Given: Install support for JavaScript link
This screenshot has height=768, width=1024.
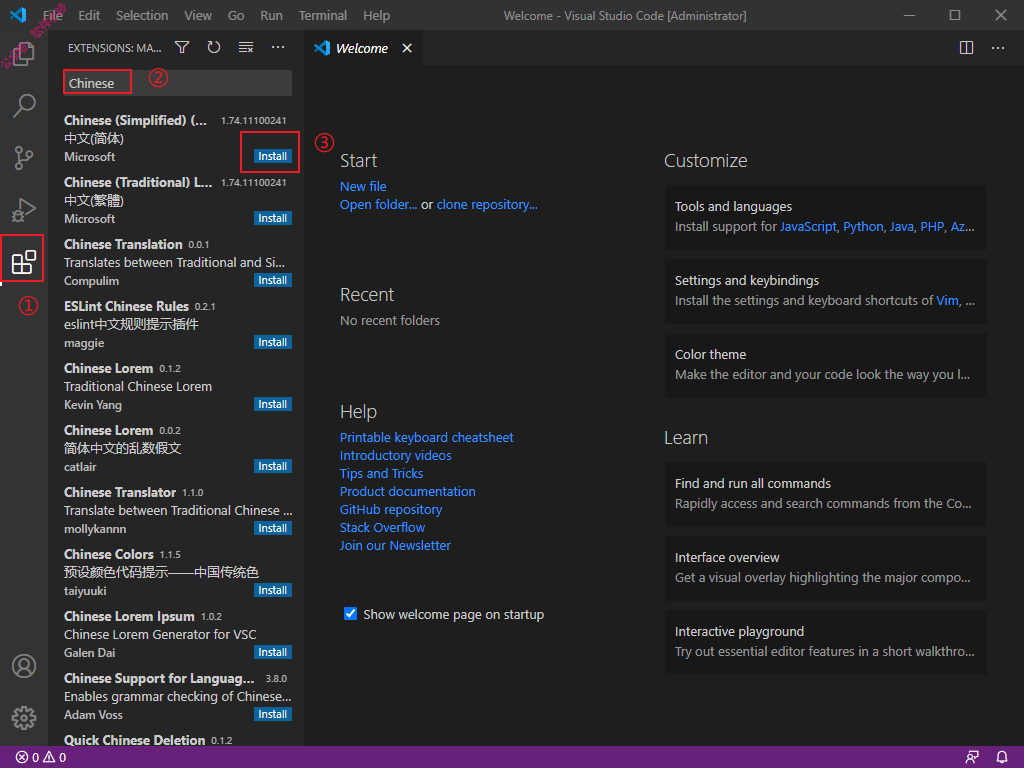Looking at the screenshot, I should pyautogui.click(x=808, y=227).
